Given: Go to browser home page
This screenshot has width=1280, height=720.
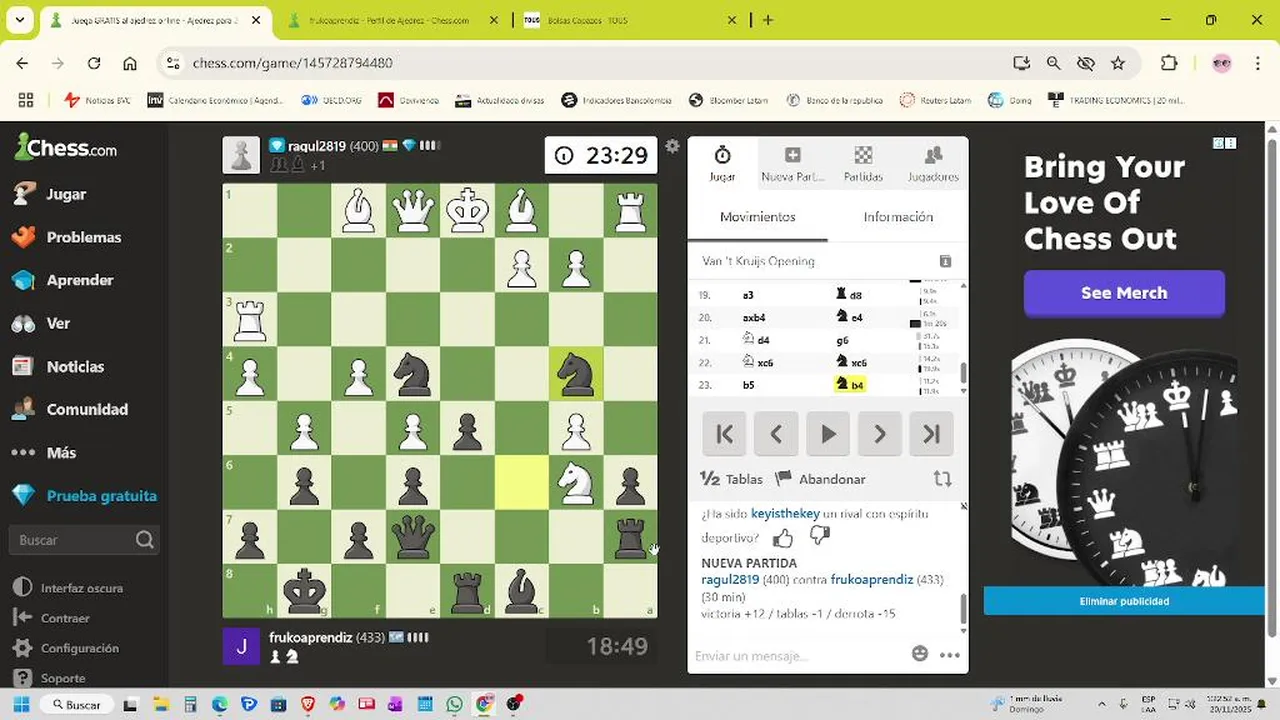Looking at the screenshot, I should [x=130, y=63].
